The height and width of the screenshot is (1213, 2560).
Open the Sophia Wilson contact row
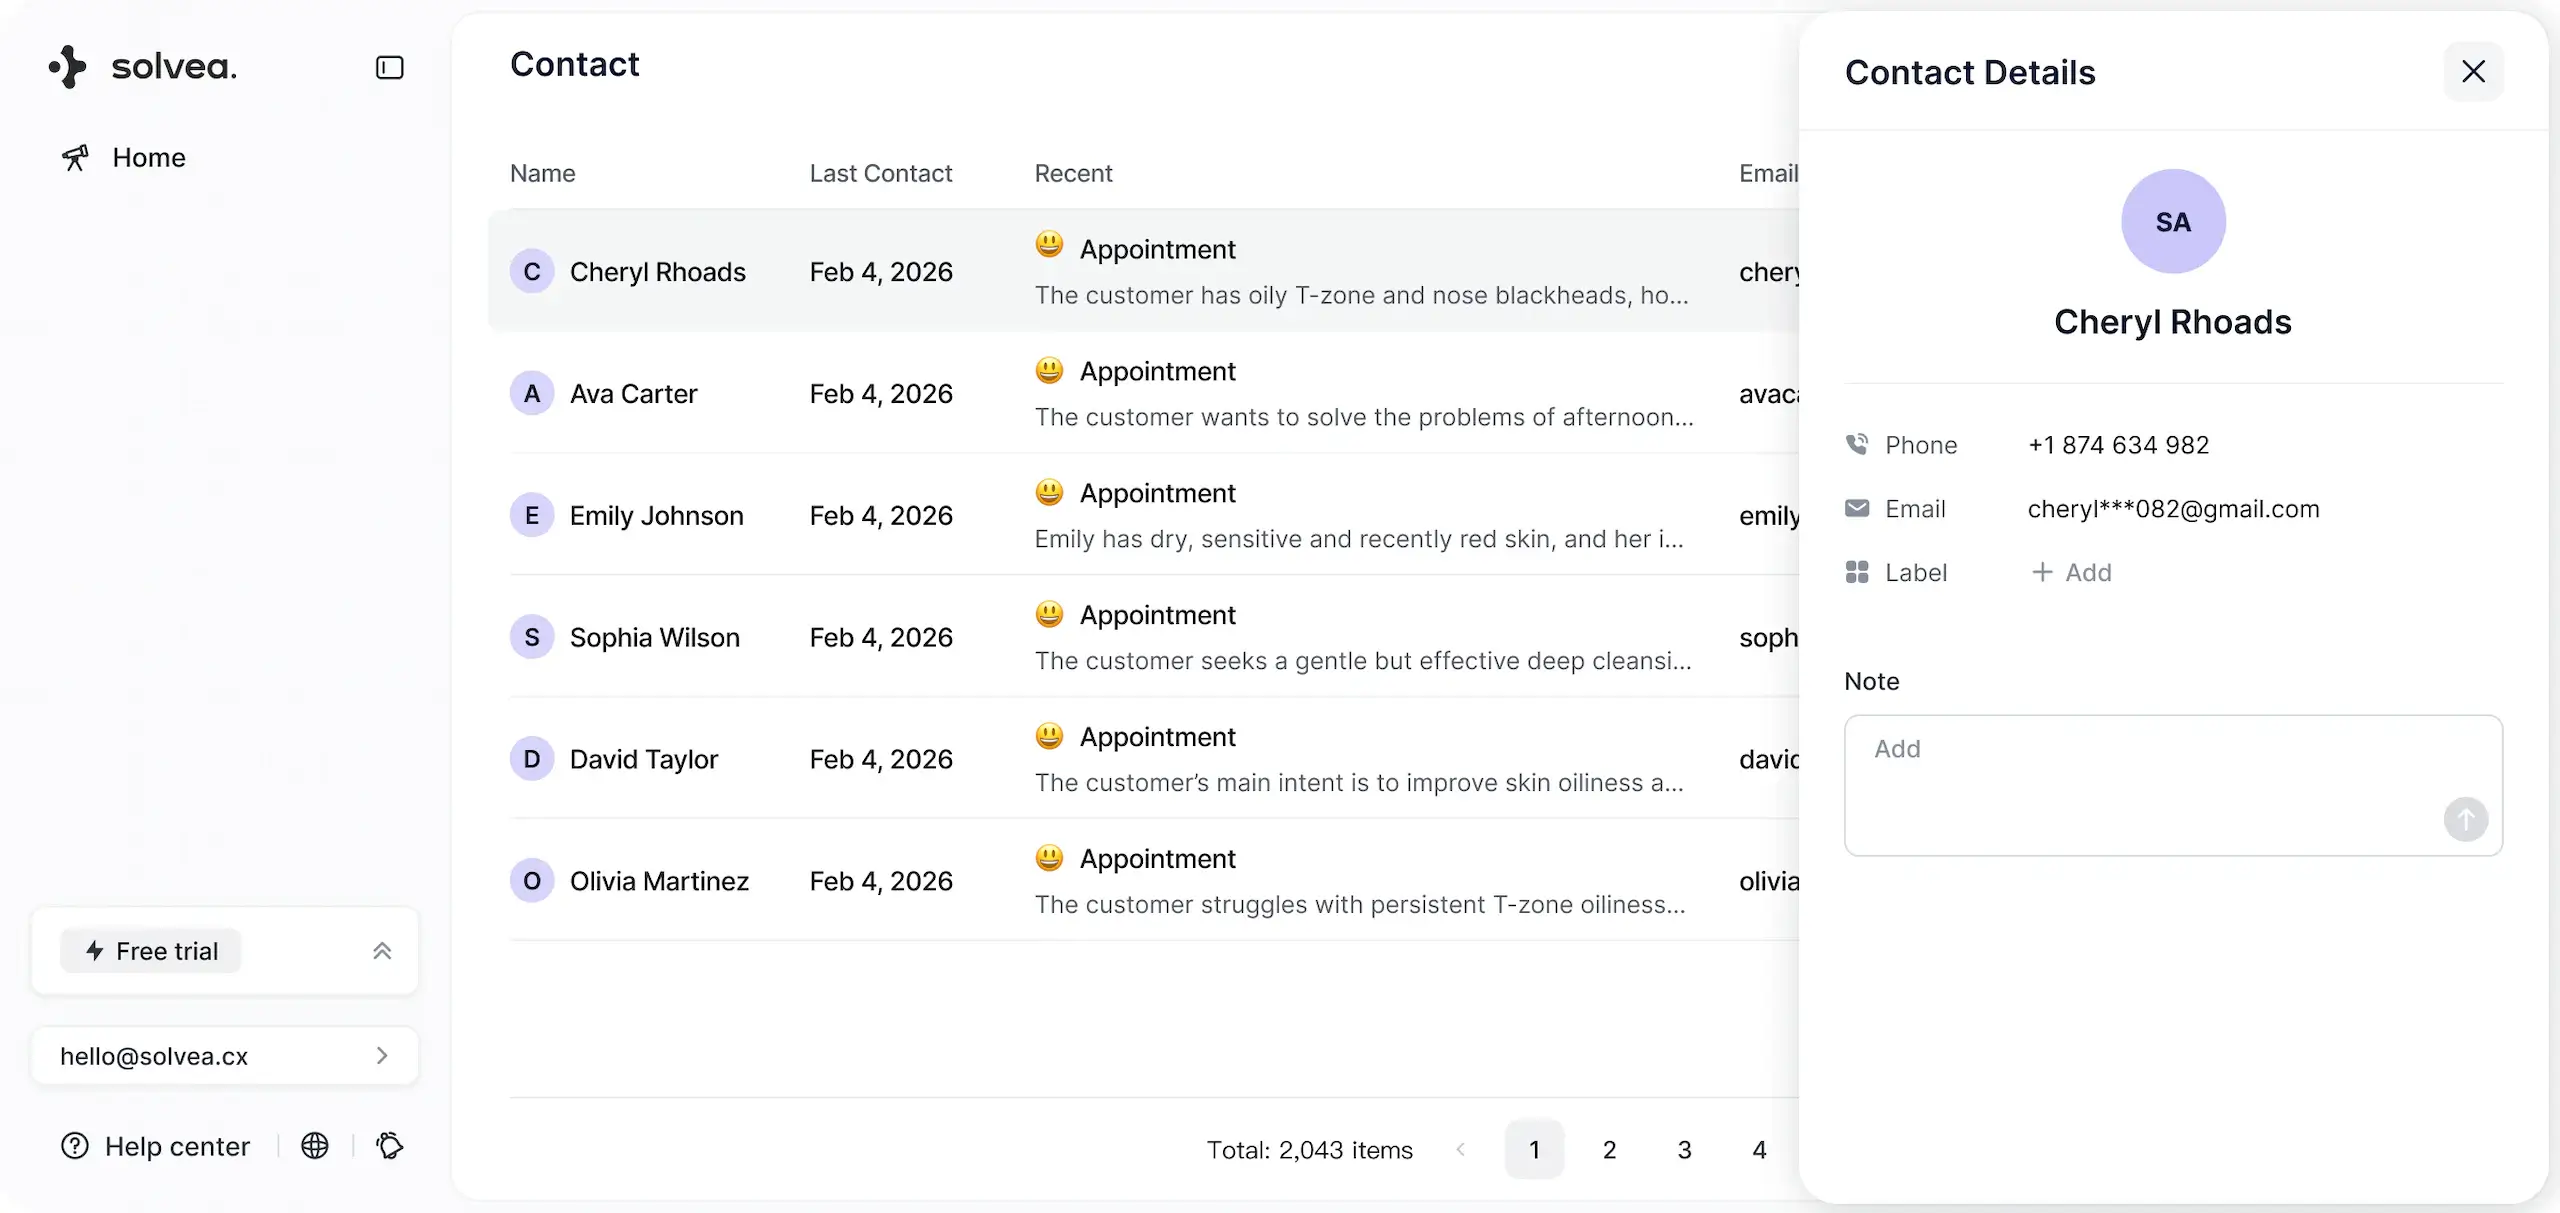coord(1143,637)
